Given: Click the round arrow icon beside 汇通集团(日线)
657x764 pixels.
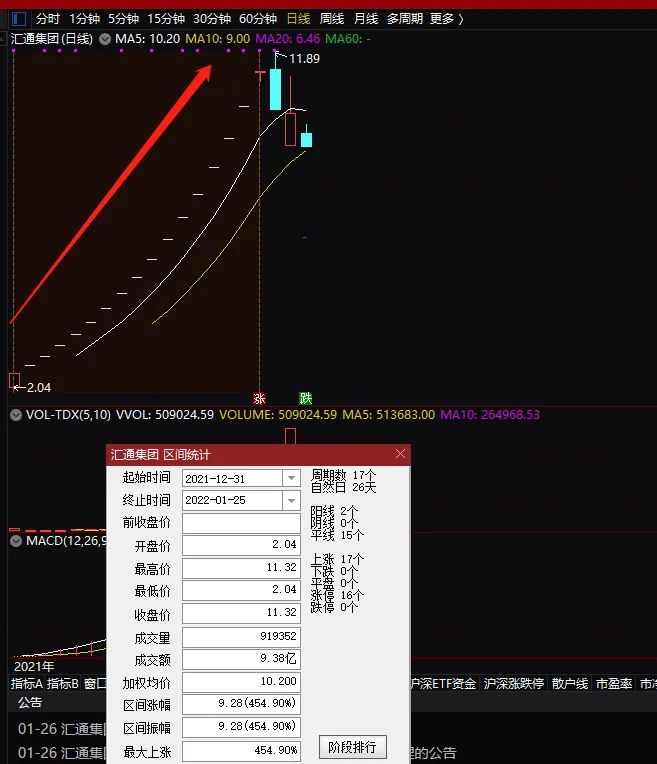Looking at the screenshot, I should (105, 39).
